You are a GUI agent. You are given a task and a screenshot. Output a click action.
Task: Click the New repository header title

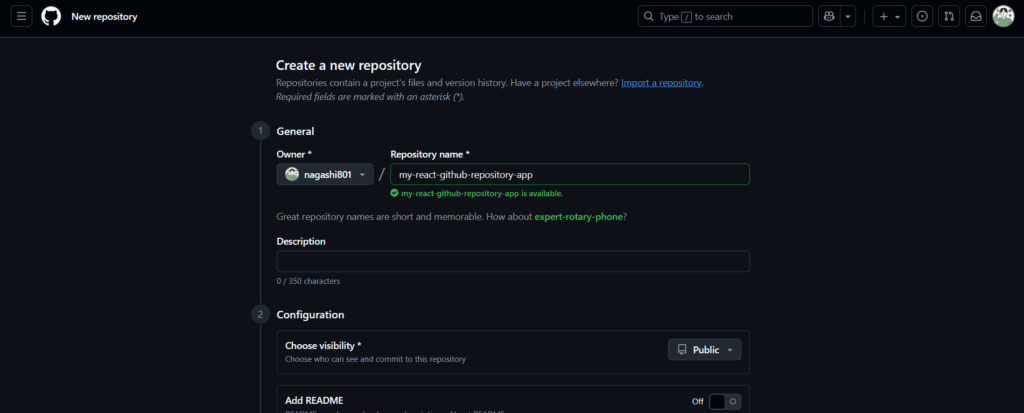(x=104, y=17)
